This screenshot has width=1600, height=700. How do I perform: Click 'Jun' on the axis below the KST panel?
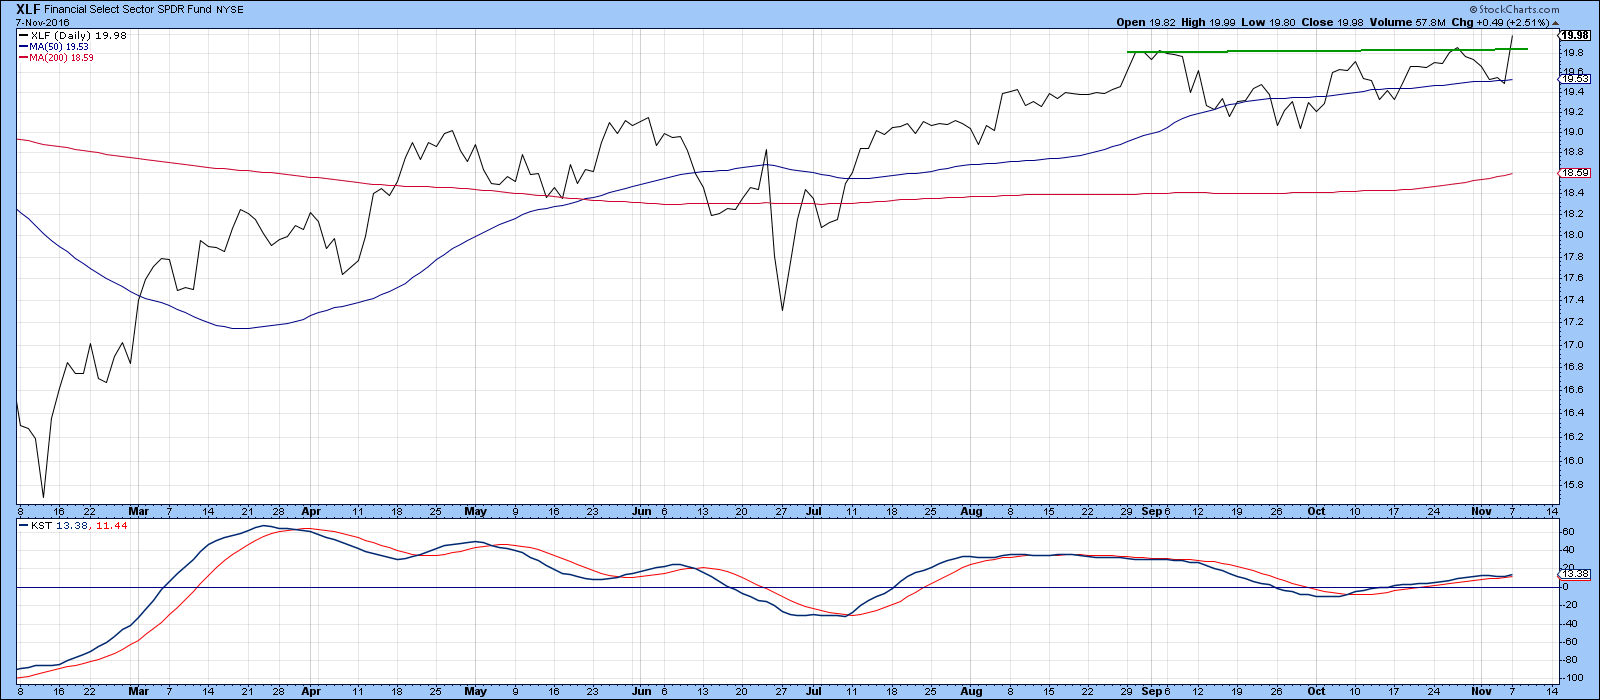click(642, 691)
